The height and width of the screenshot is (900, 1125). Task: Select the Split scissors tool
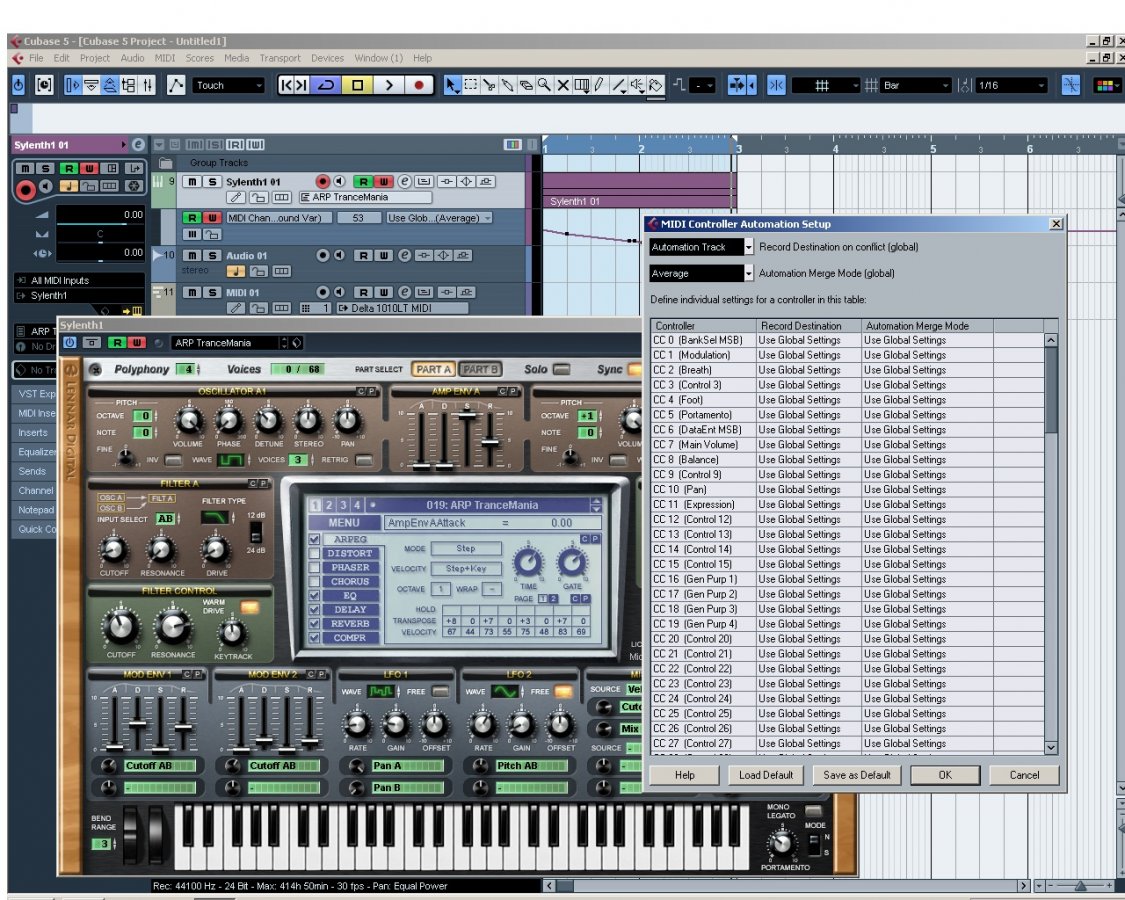[489, 85]
